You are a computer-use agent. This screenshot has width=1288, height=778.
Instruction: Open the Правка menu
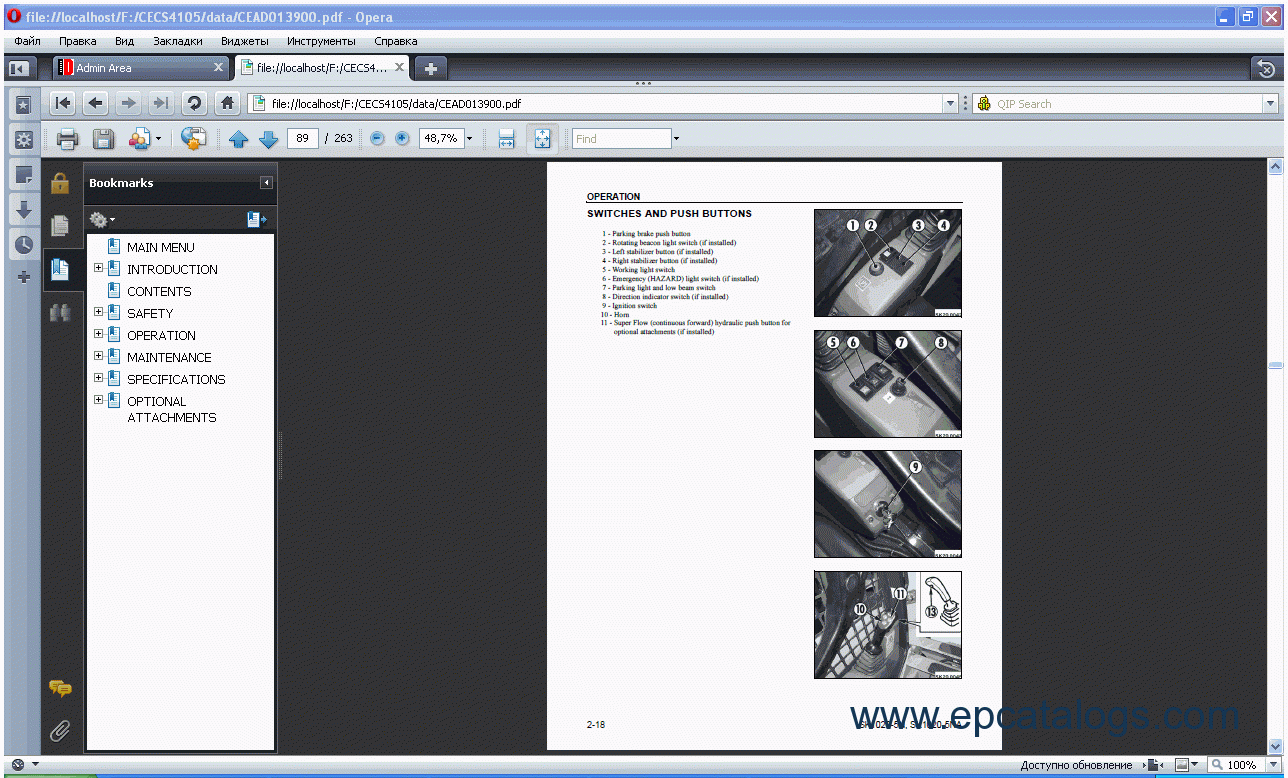tap(78, 41)
